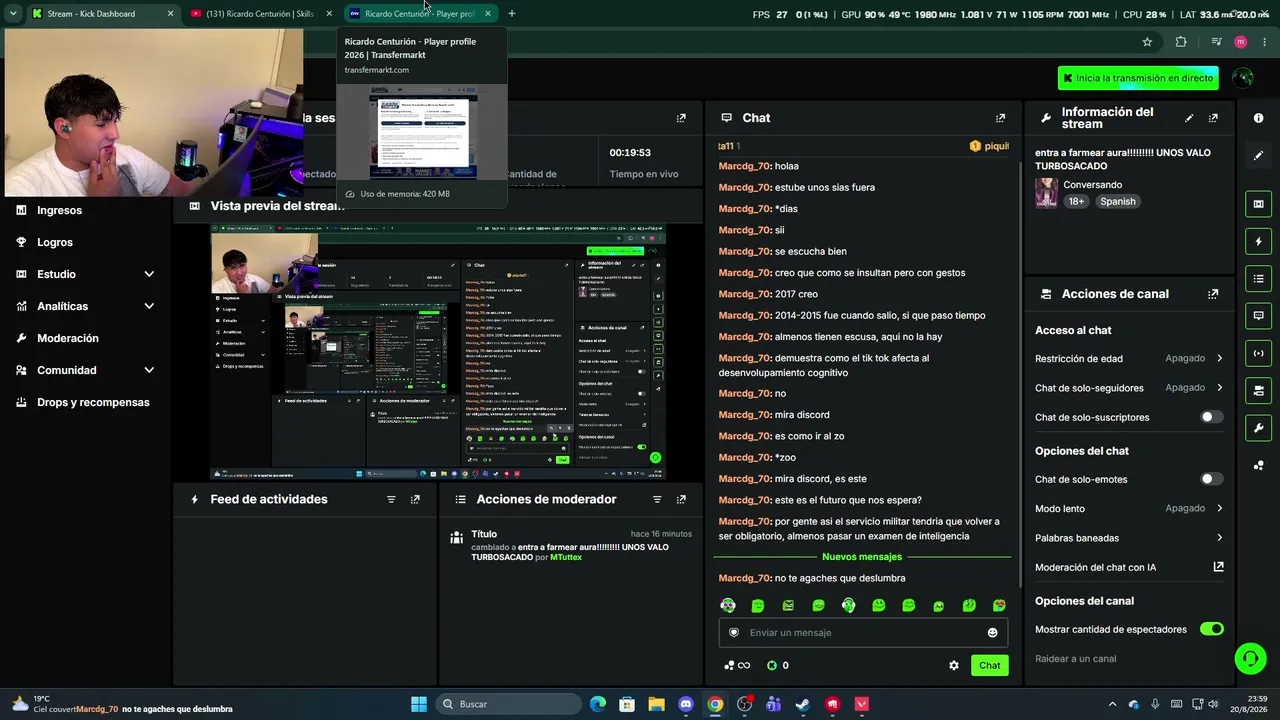Edit stream info with the pencil icon in panel header

click(1189, 118)
